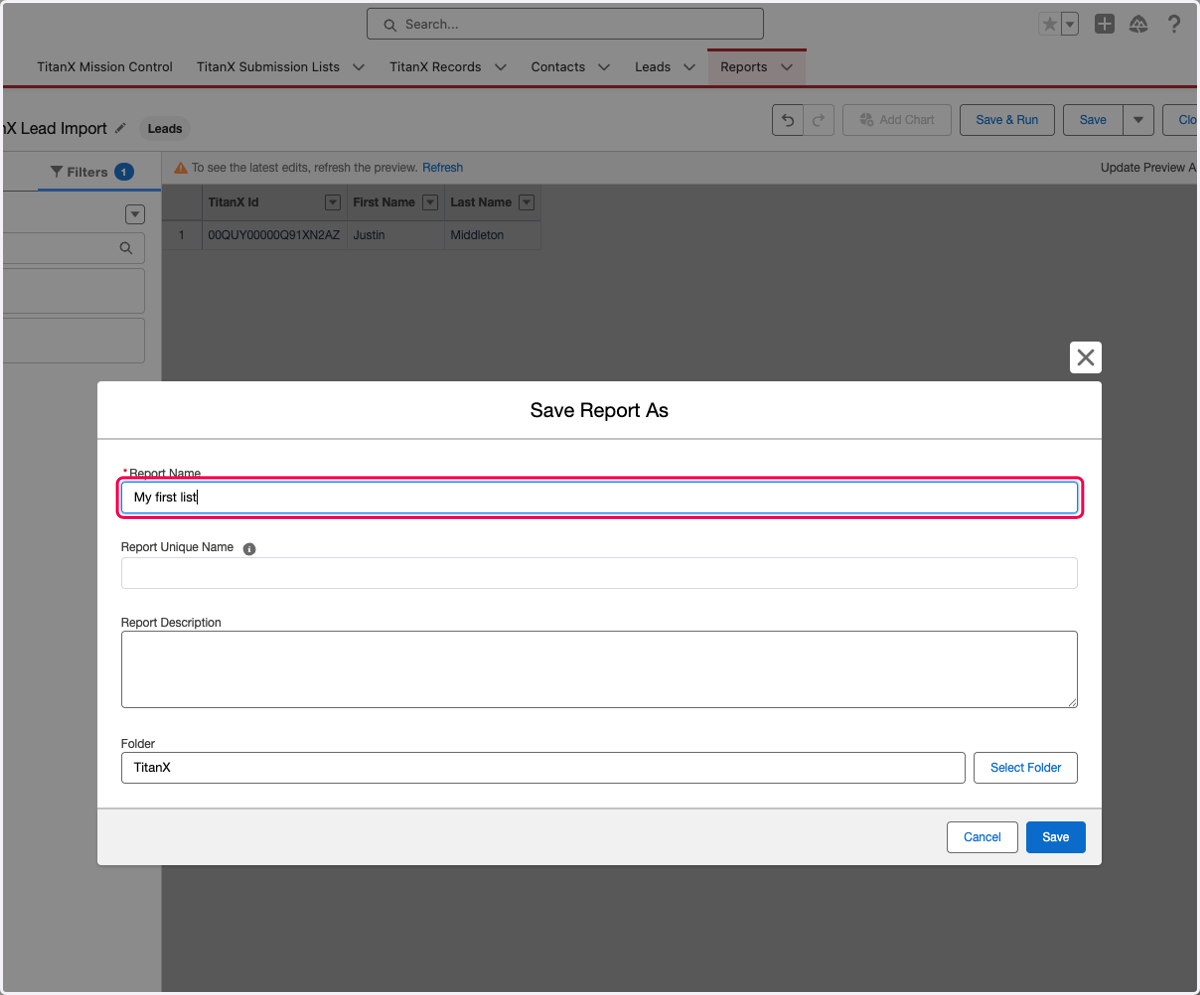The width and height of the screenshot is (1200, 995).
Task: Click the undo arrow button
Action: (x=788, y=120)
